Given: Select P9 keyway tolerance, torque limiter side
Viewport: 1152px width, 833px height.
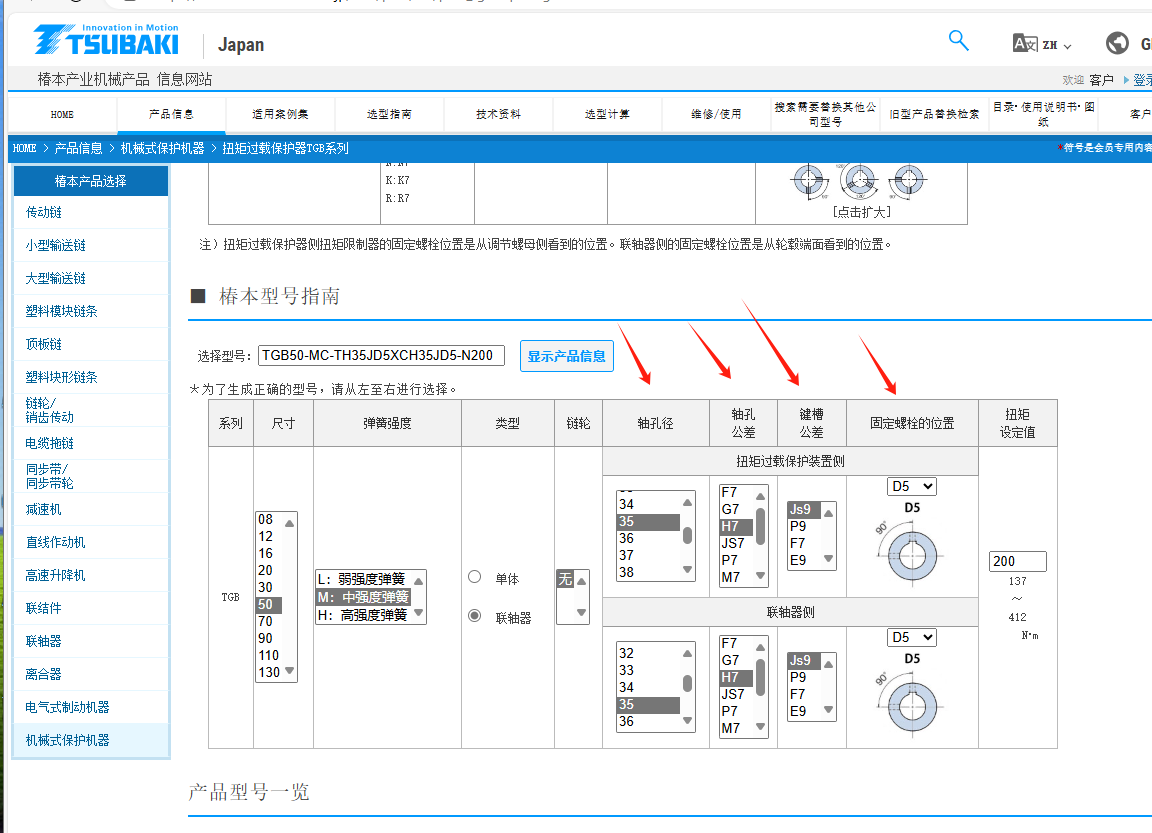Looking at the screenshot, I should [x=804, y=527].
